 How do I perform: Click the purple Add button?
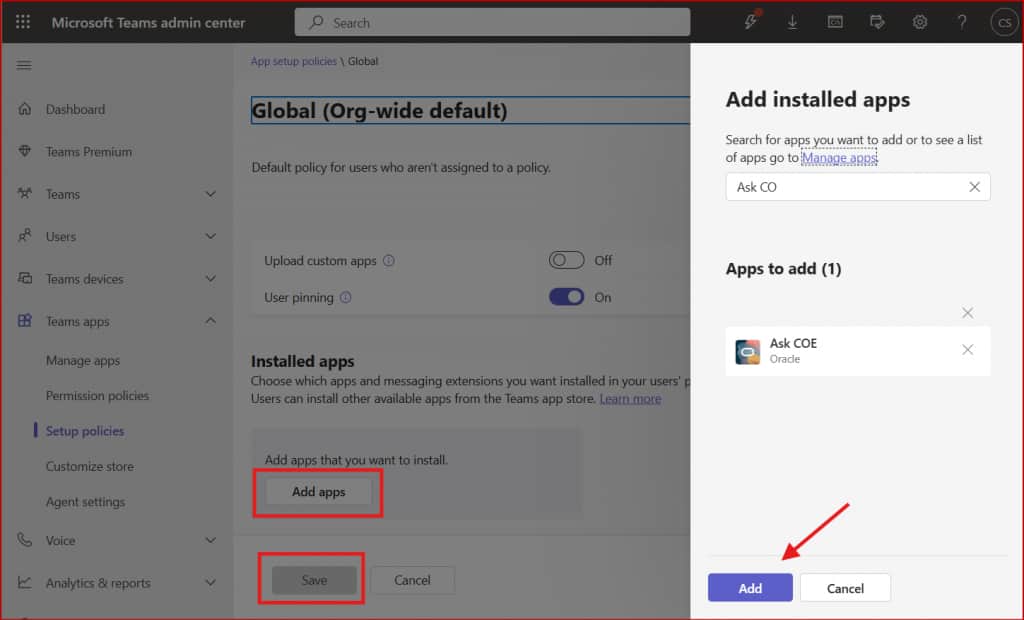tap(750, 588)
